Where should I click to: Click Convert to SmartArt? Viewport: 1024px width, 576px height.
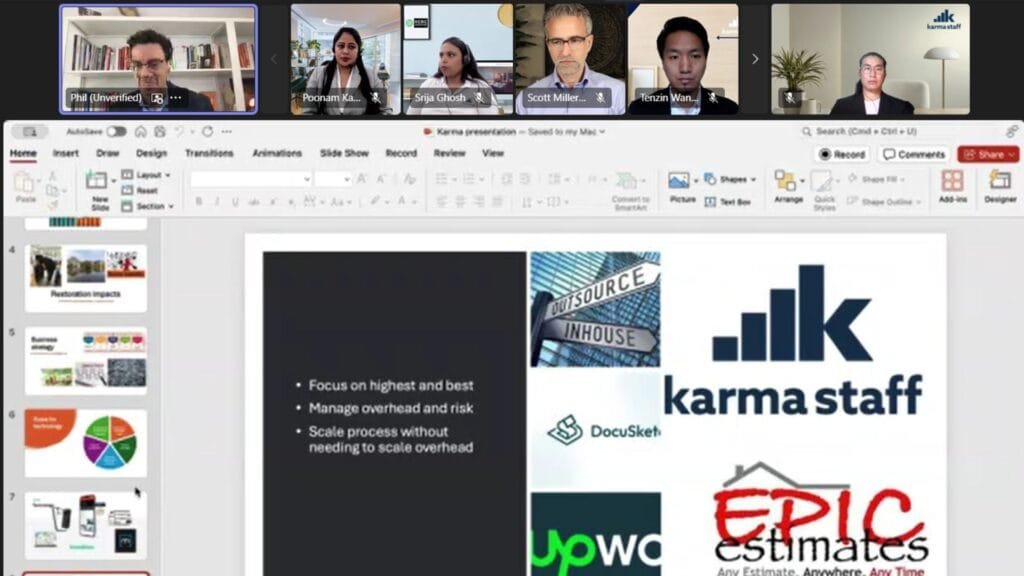[630, 191]
